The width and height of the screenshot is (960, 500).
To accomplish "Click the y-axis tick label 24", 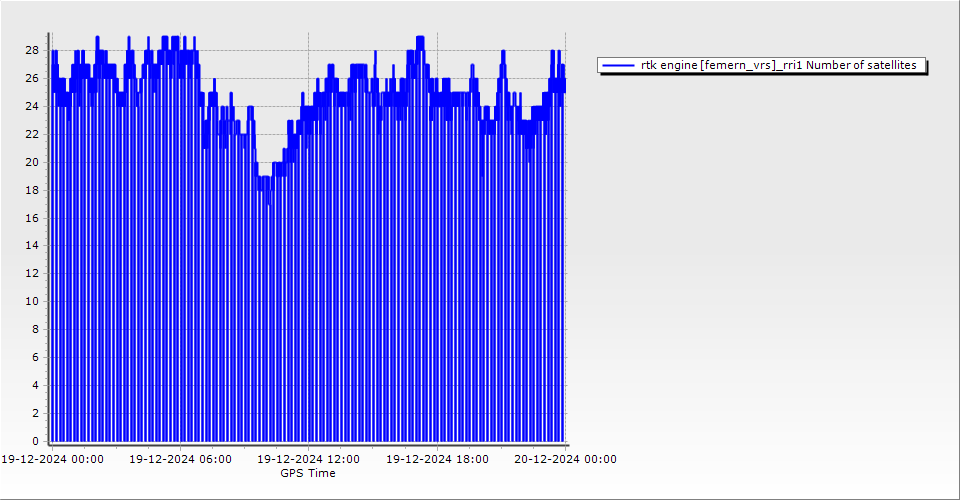I will pos(32,106).
